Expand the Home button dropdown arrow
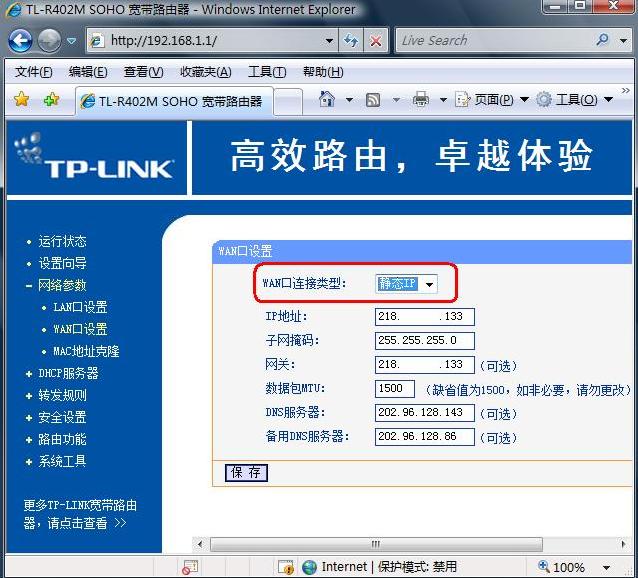Viewport: 638px width, 578px height. click(349, 100)
